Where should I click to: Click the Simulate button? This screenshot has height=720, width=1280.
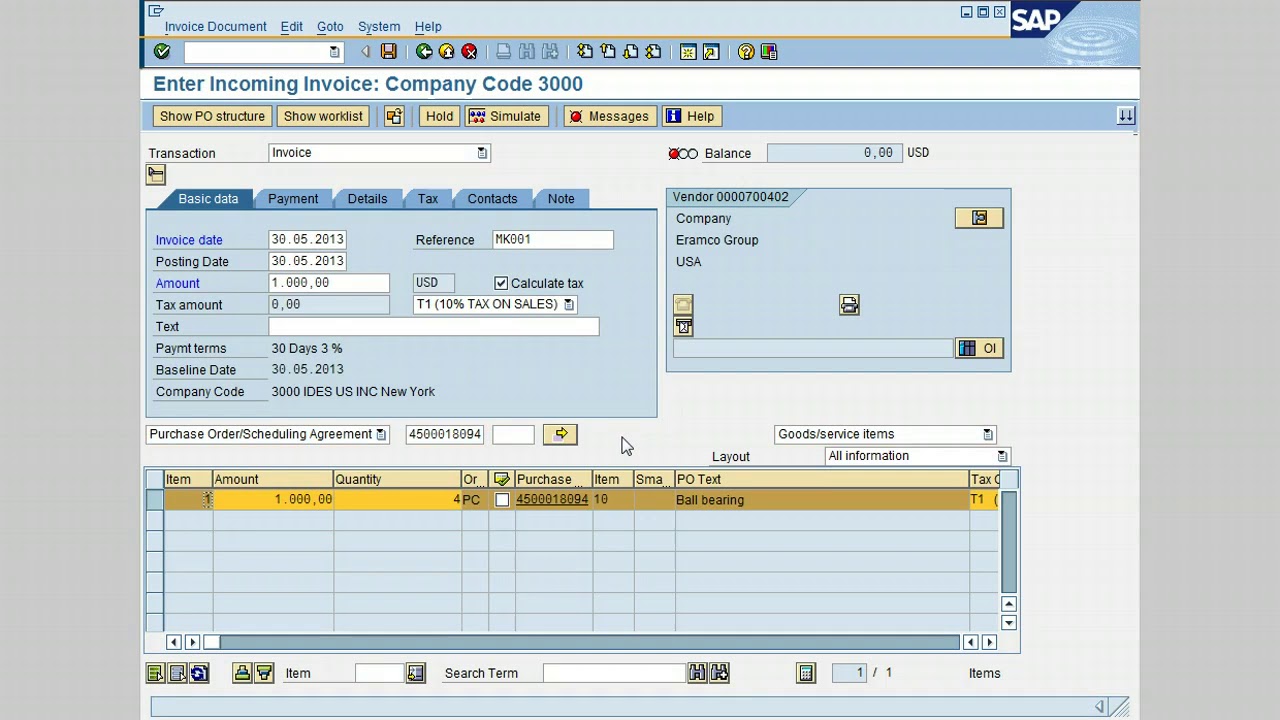coord(504,116)
